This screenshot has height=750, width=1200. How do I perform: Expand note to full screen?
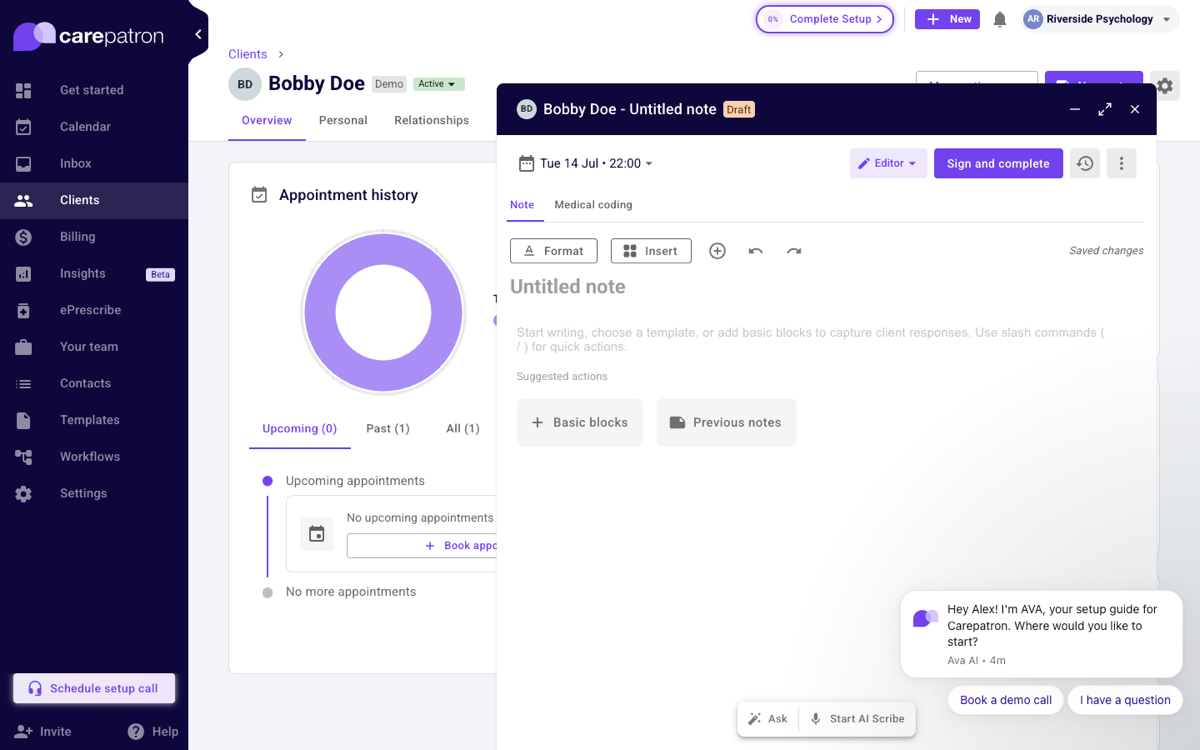point(1105,109)
